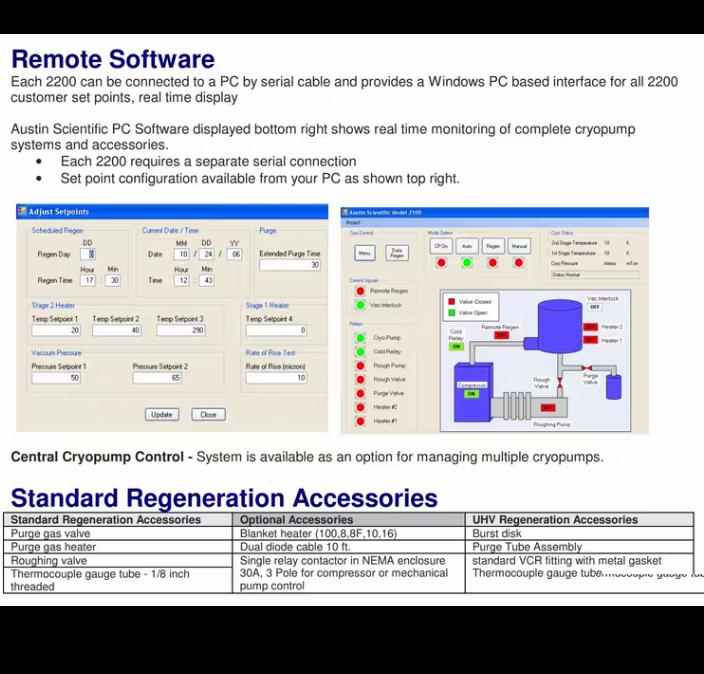Click the Regen Time Hour field
The image size is (704, 674).
click(x=88, y=280)
